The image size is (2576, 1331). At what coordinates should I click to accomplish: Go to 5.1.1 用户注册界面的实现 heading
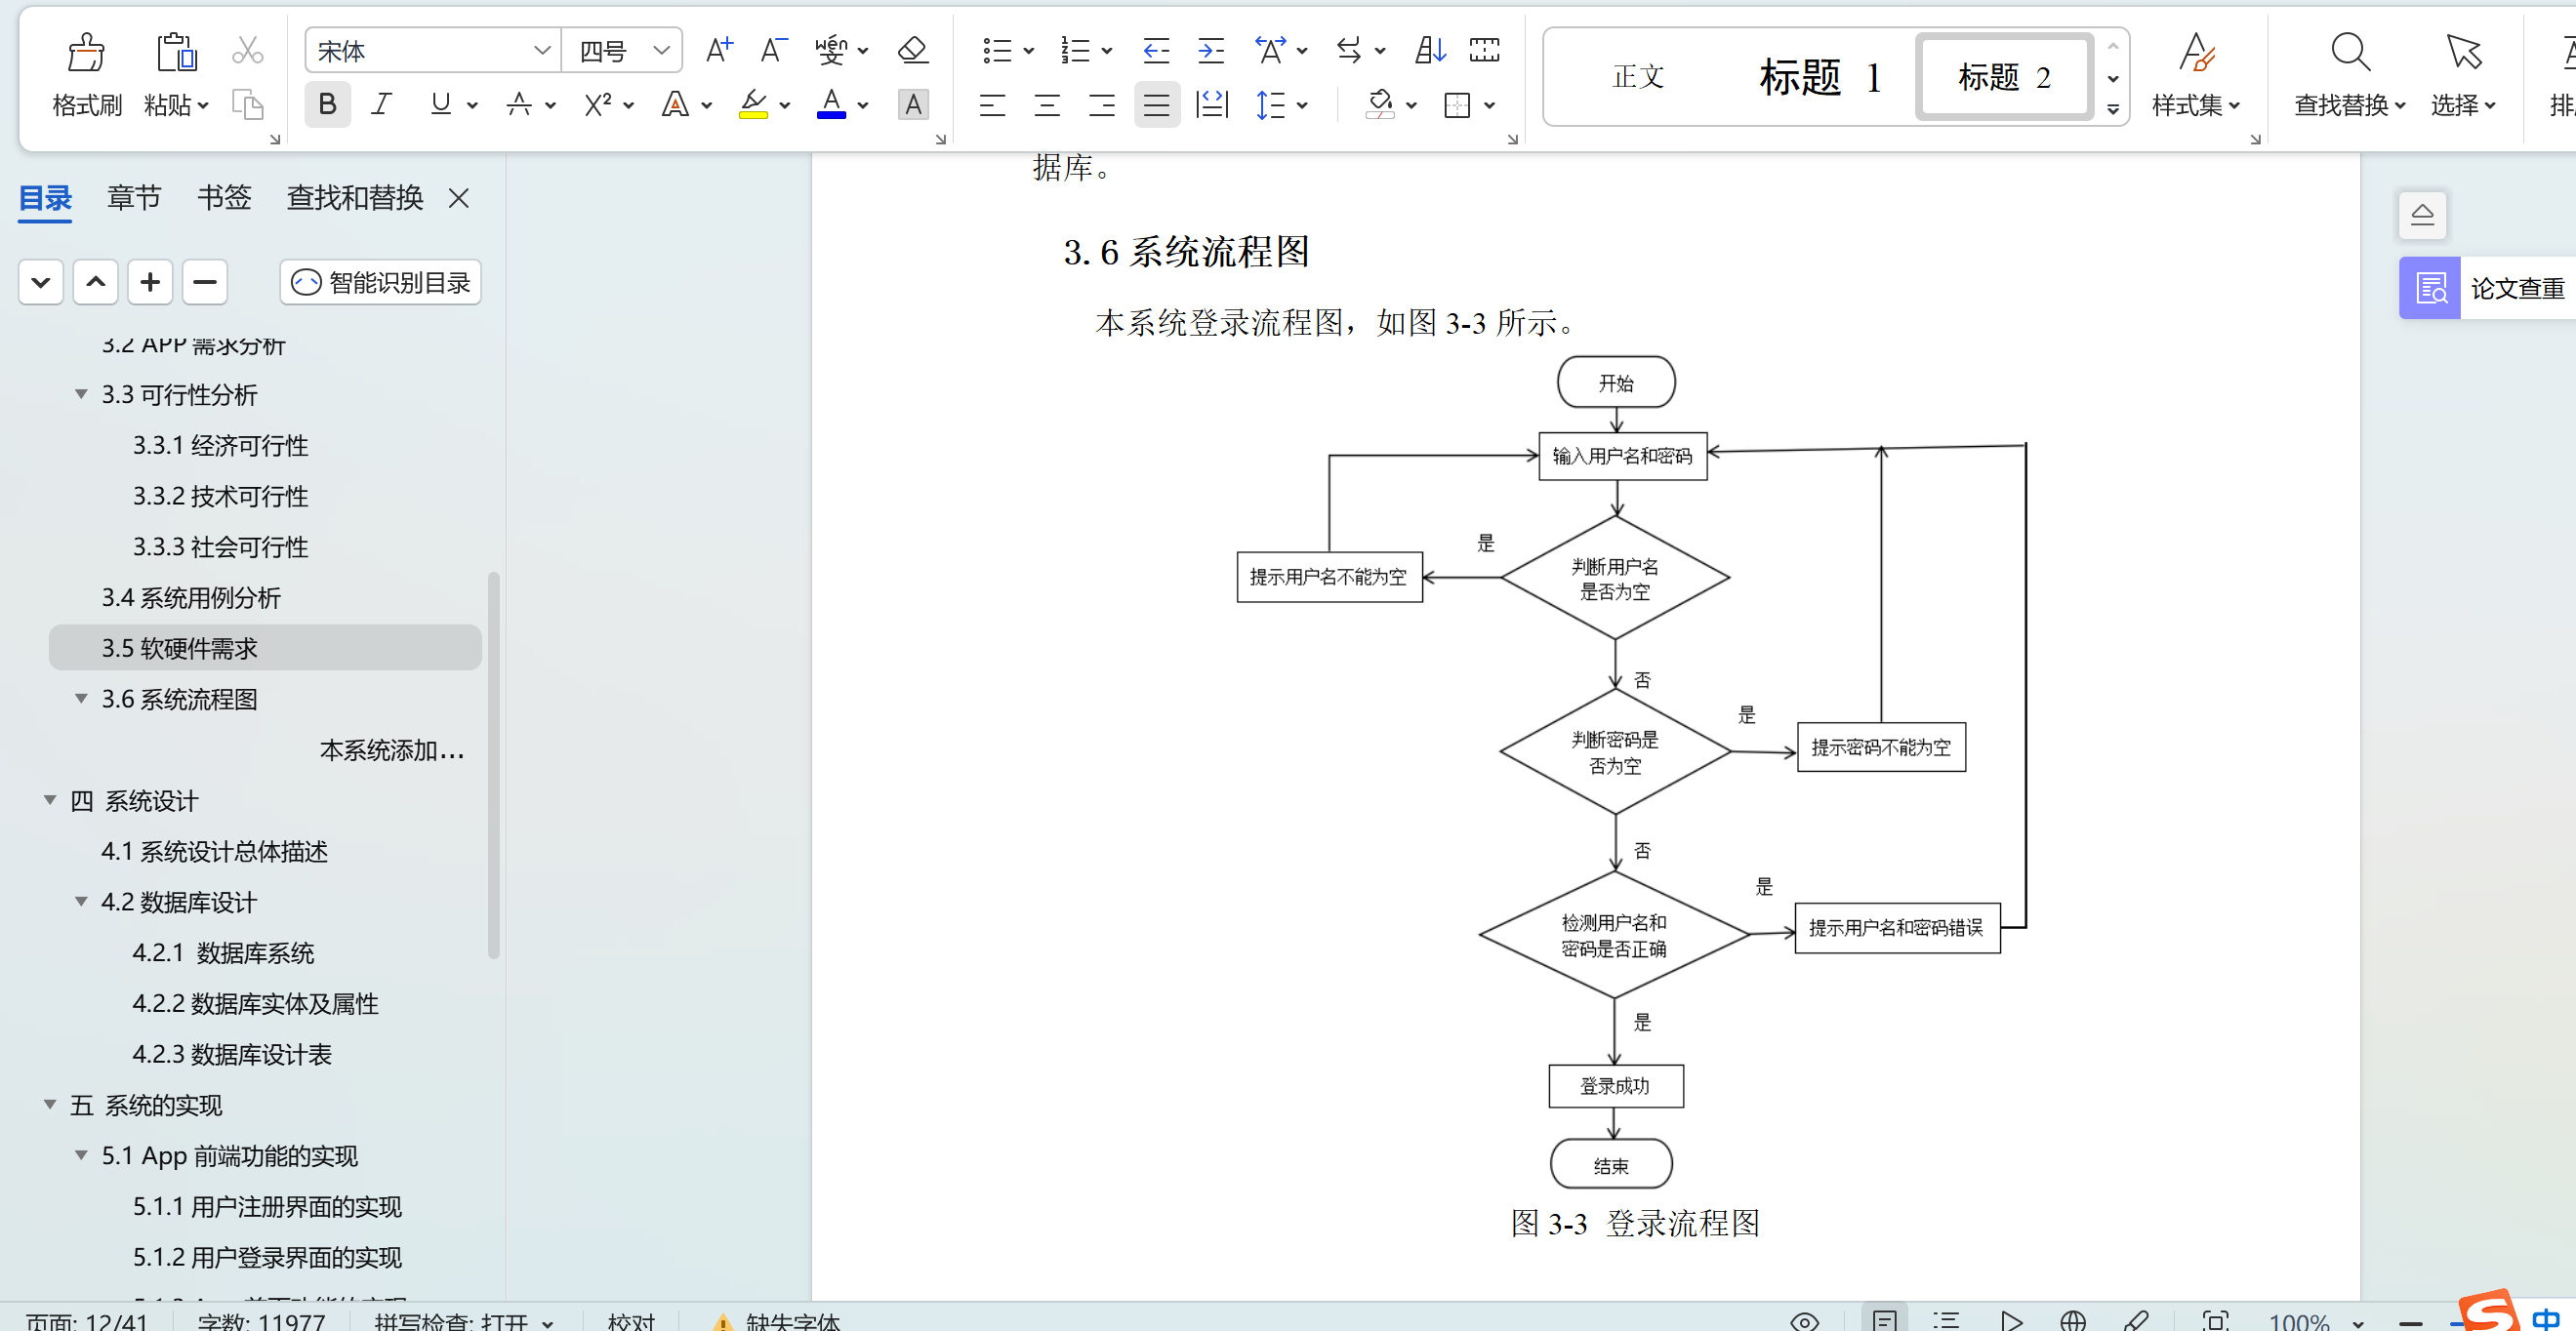[267, 1206]
